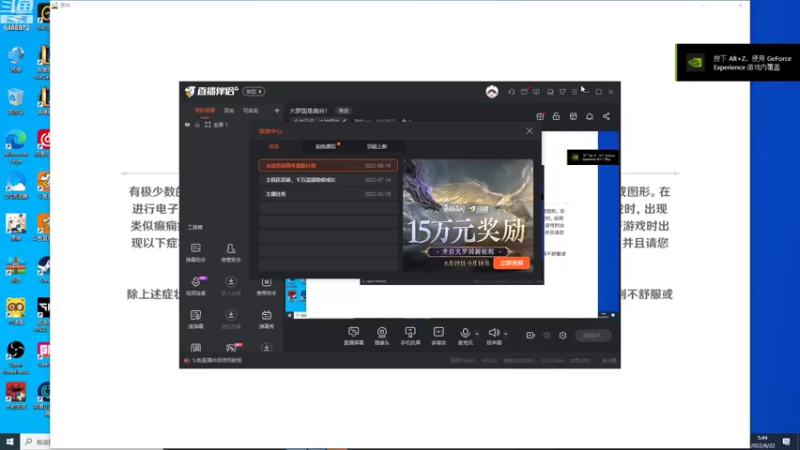This screenshot has width=800, height=450.
Task: Open the notification bell icon
Action: (x=589, y=116)
